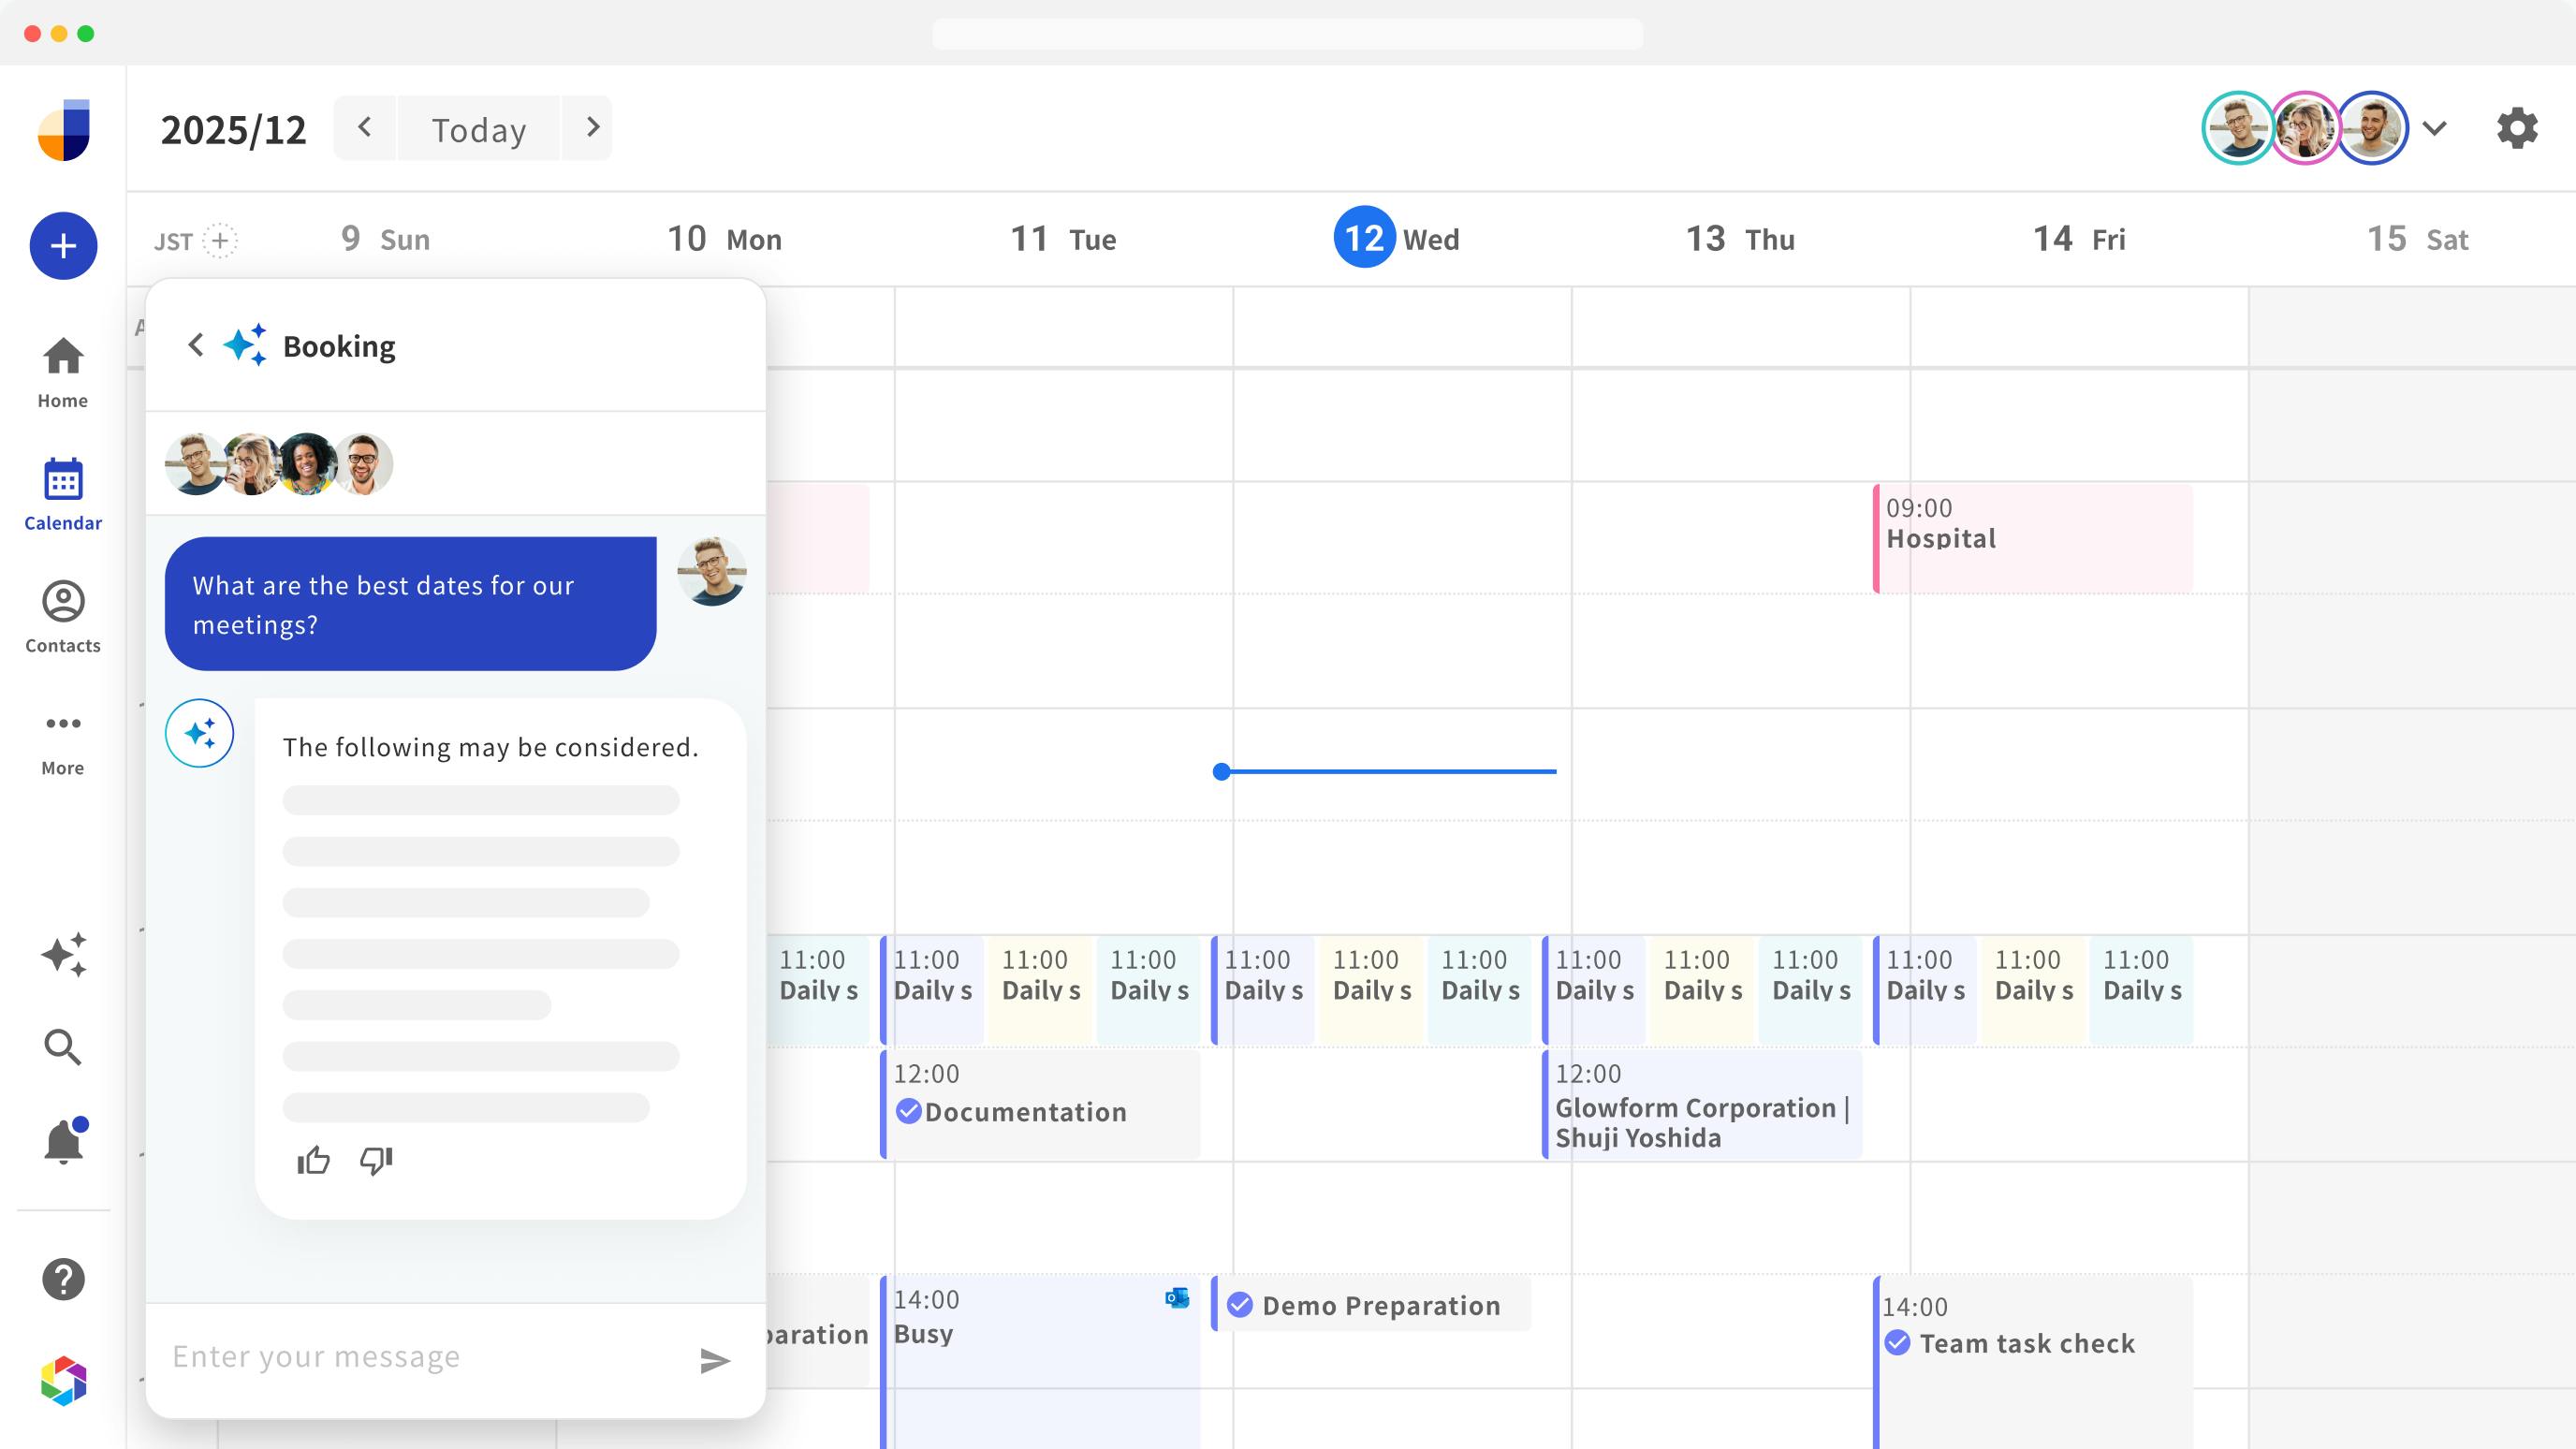Open the More options icon
This screenshot has width=2576, height=1449.
click(x=62, y=731)
